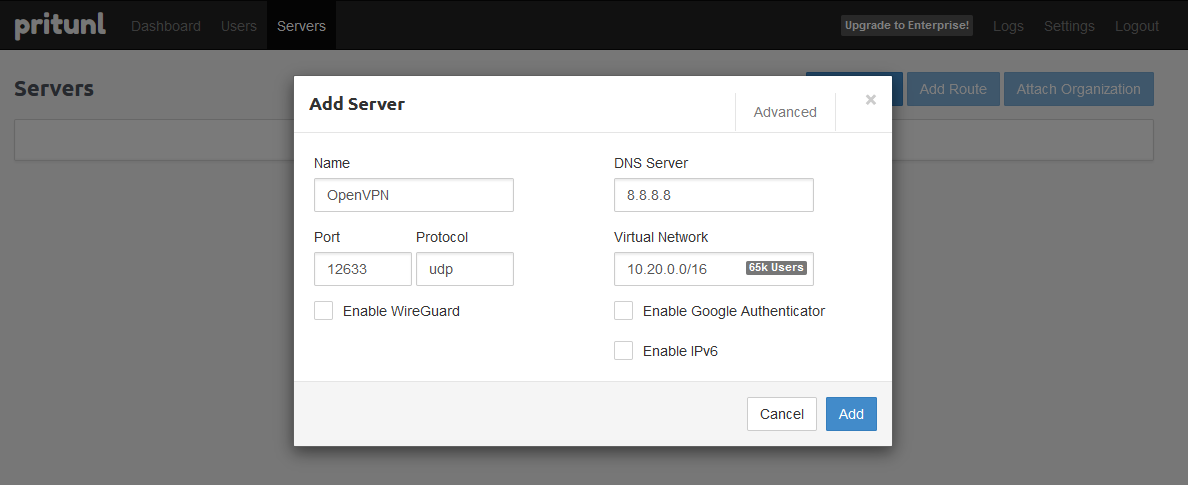Viewport: 1188px width, 485px height.
Task: Click Attach Organization button
Action: point(1078,89)
